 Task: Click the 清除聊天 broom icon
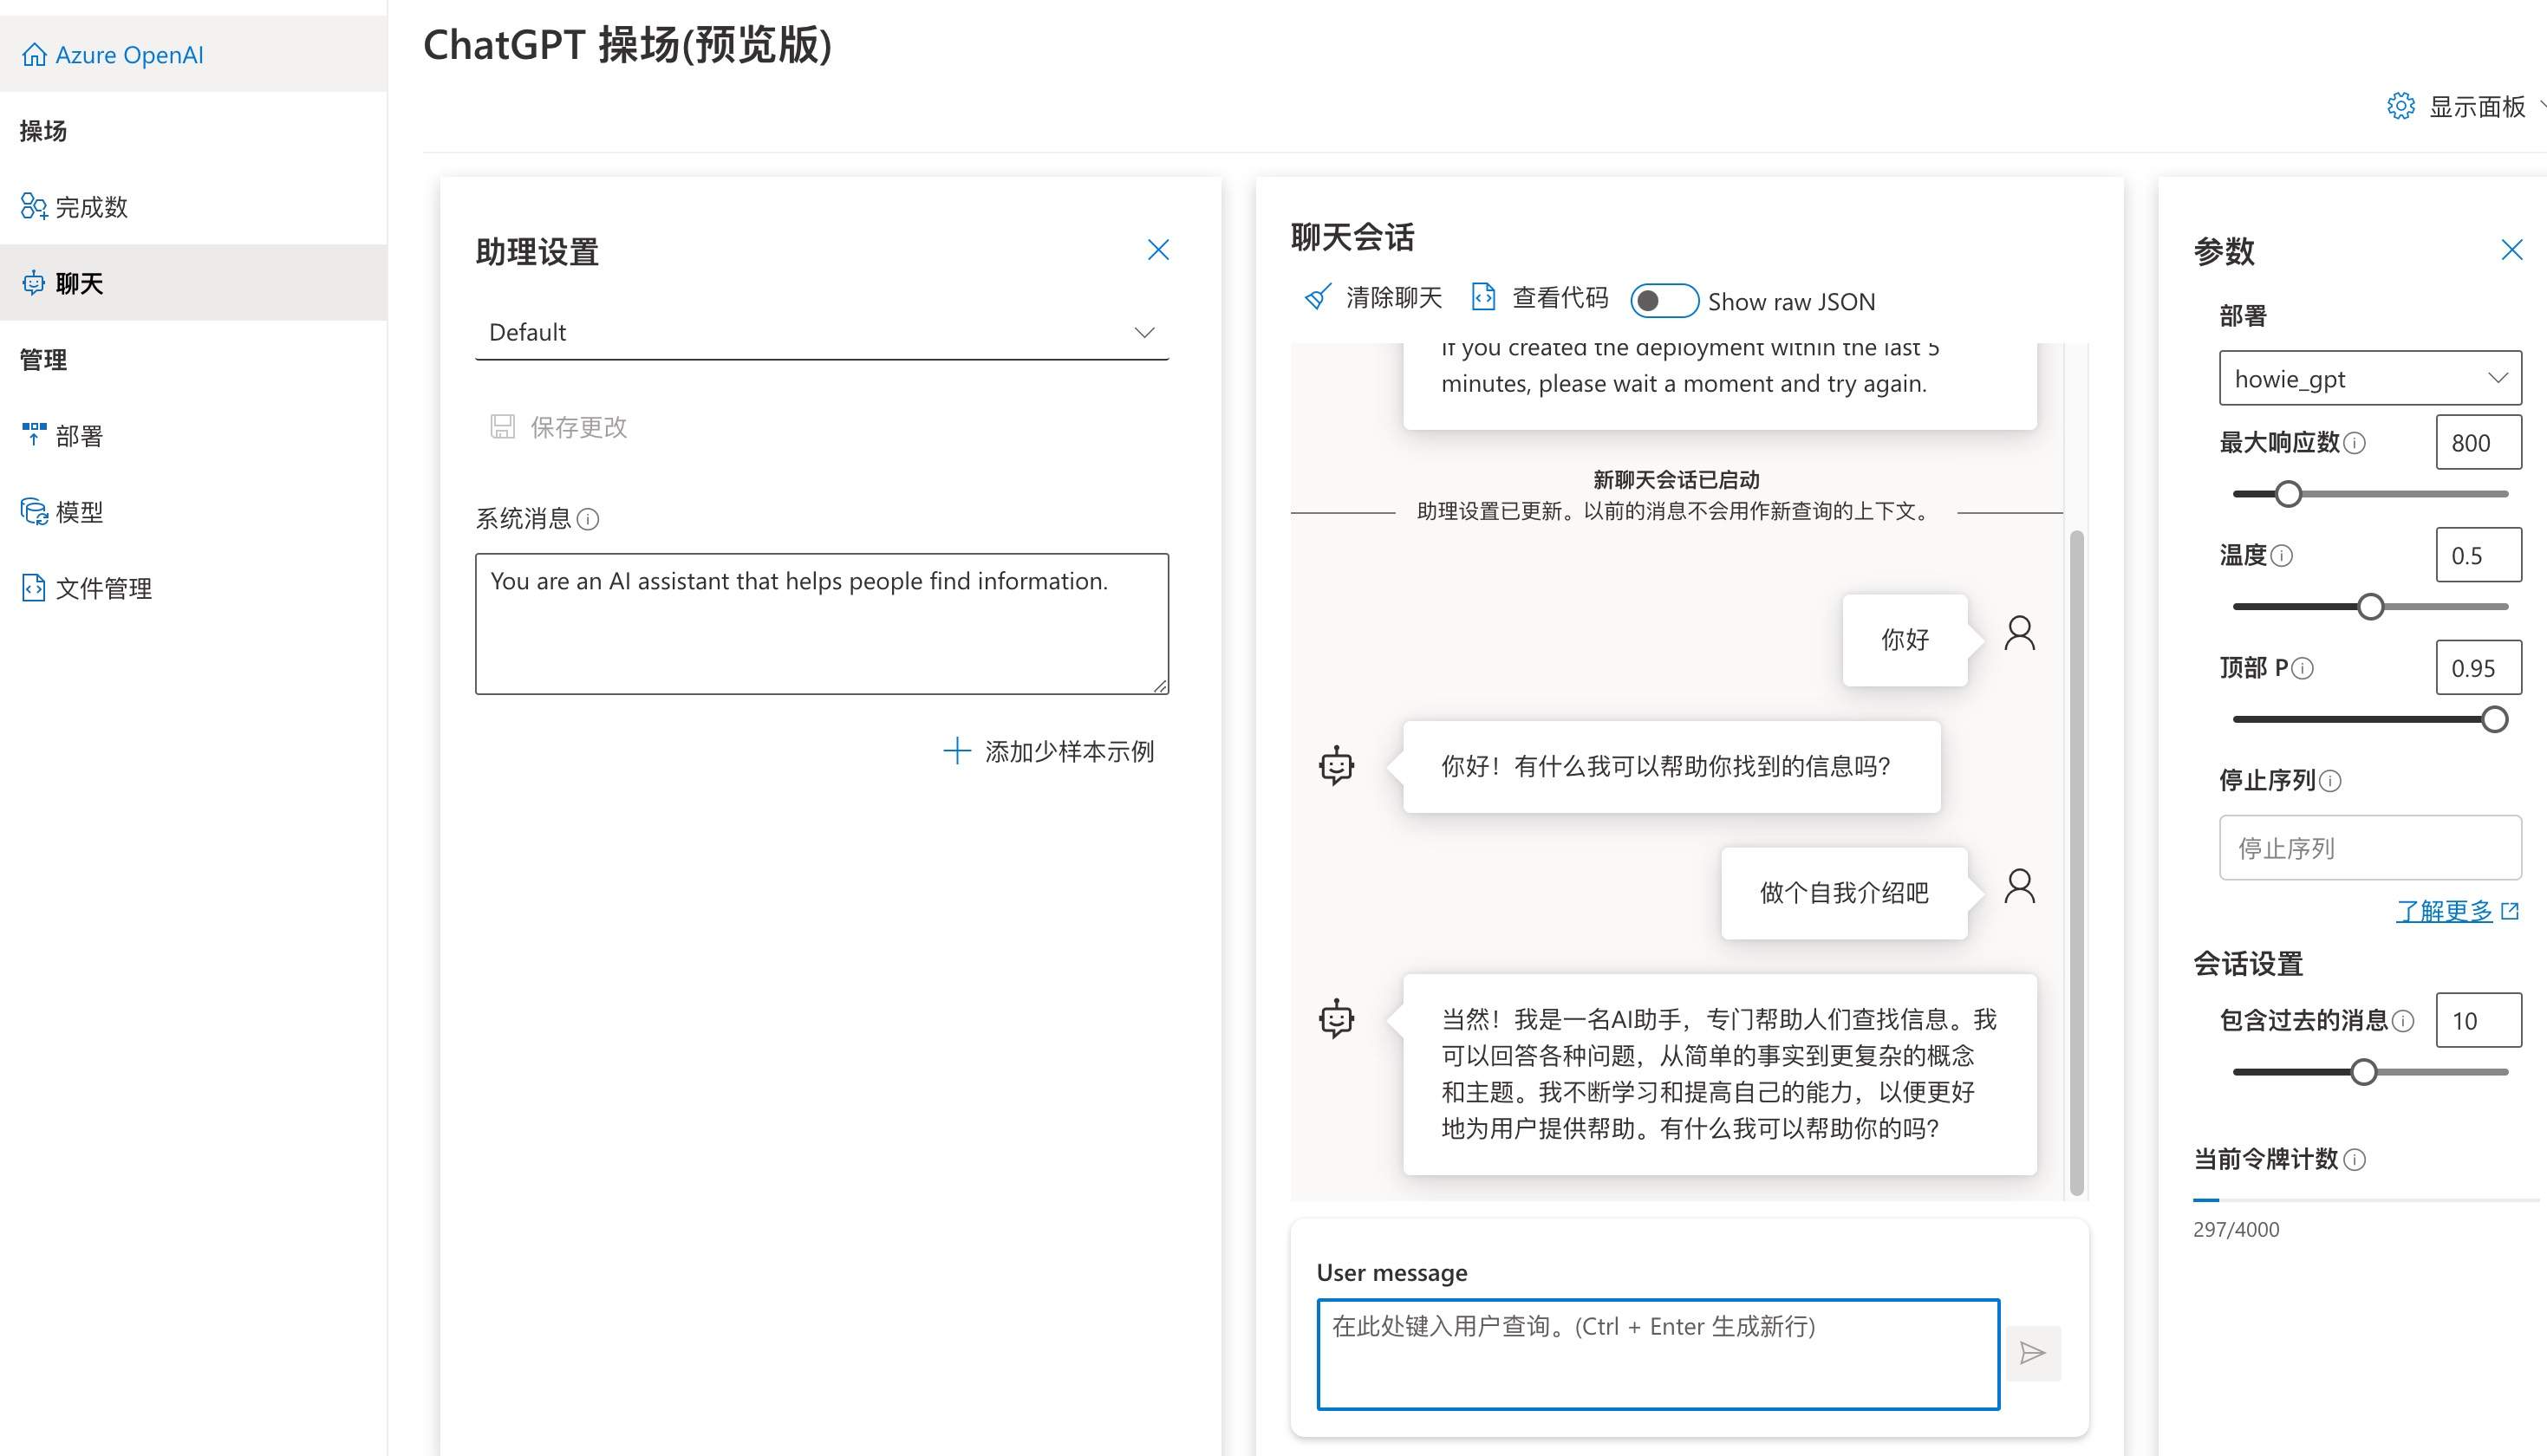1318,297
